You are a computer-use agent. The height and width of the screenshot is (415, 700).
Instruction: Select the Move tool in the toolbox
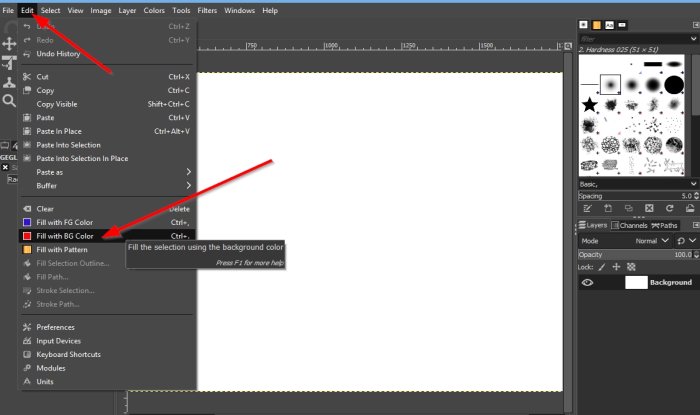(9, 44)
